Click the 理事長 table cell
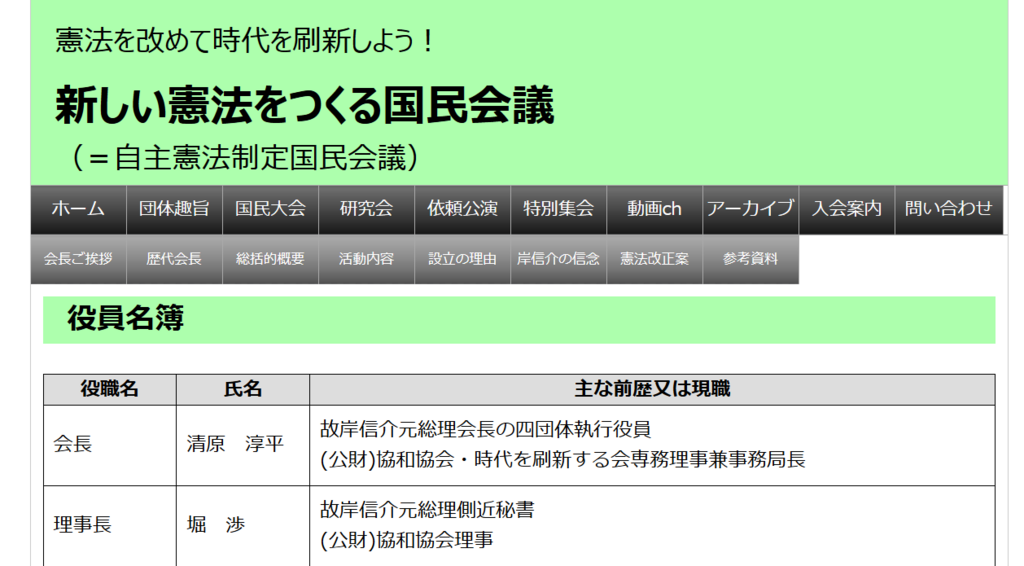Viewport: 1024px width, 566px height. pos(110,526)
